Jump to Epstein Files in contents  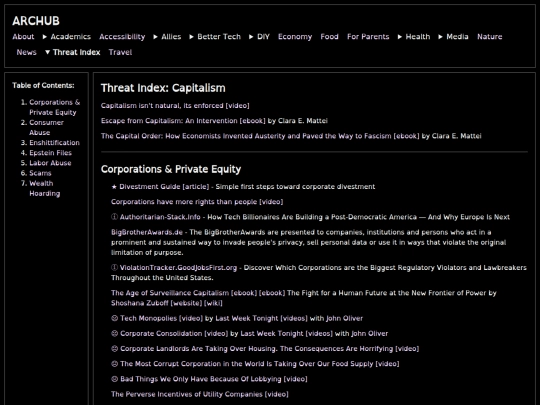[x=51, y=153]
